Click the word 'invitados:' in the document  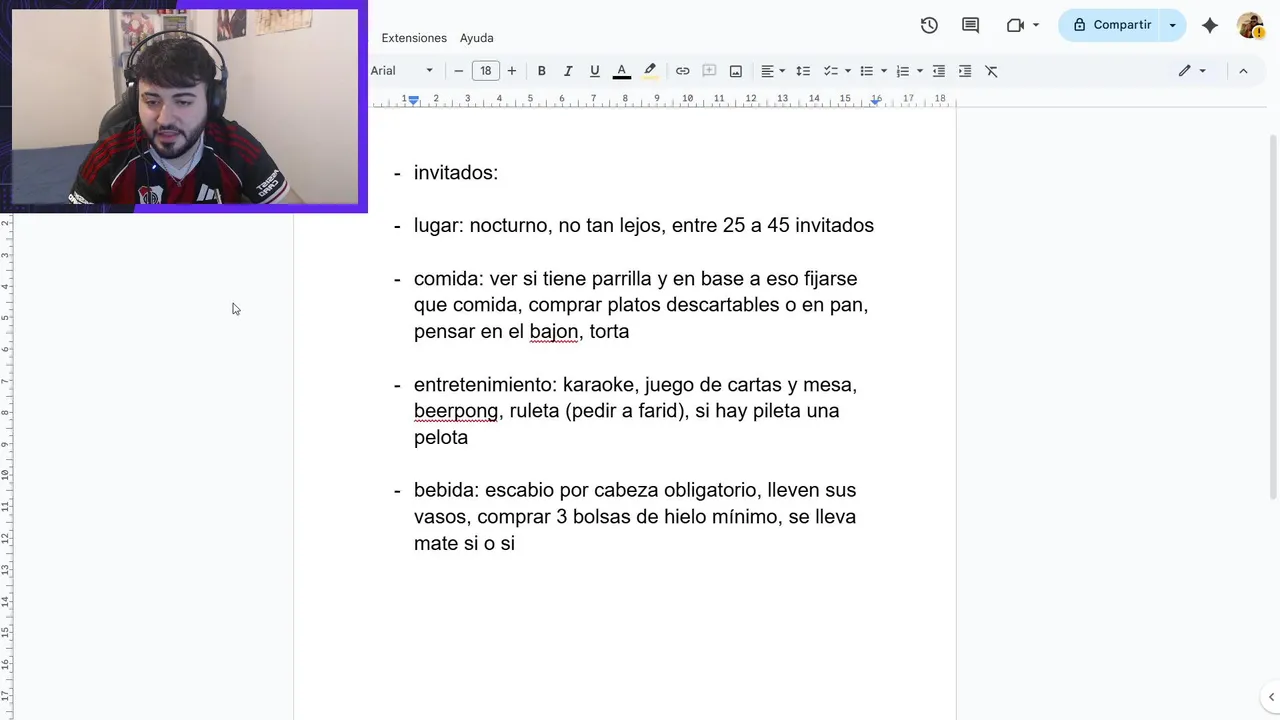[x=456, y=172]
